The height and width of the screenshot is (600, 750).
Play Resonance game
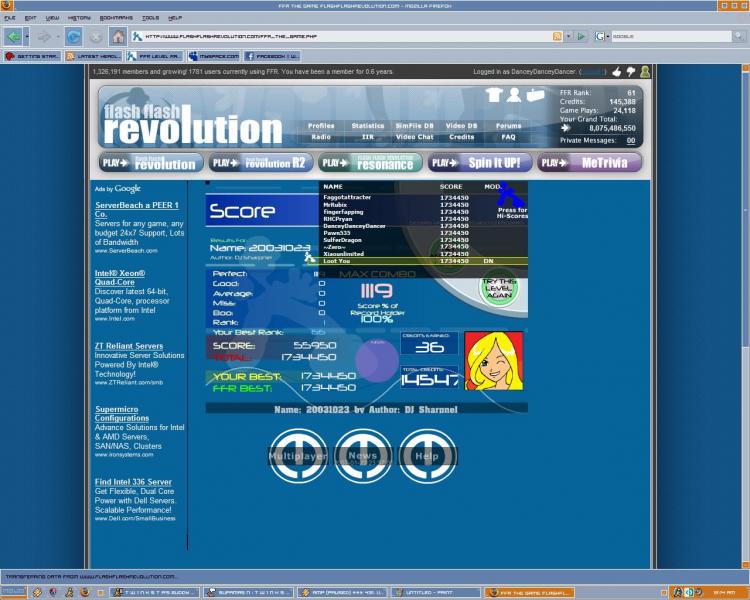370,163
